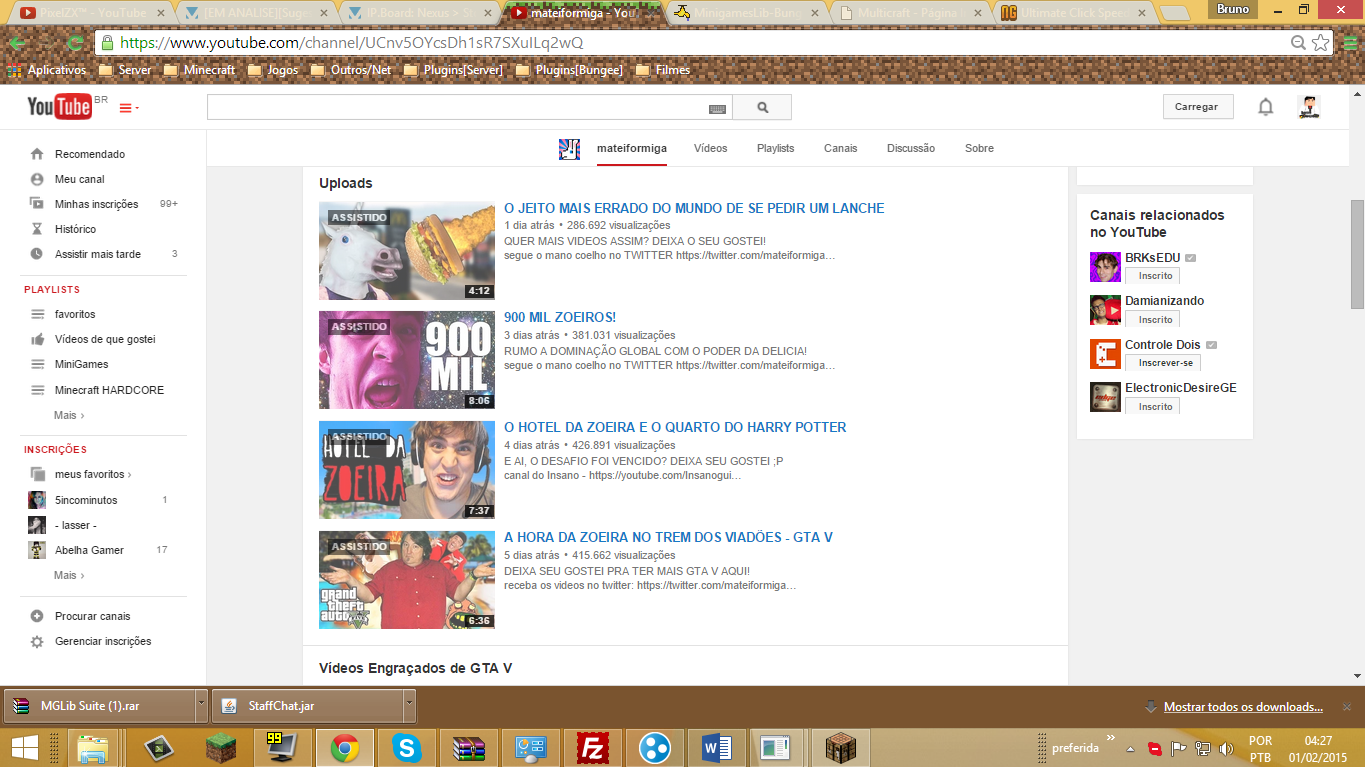Open FileZilla from the taskbar
Viewport: 1365px width, 767px height.
[x=593, y=748]
